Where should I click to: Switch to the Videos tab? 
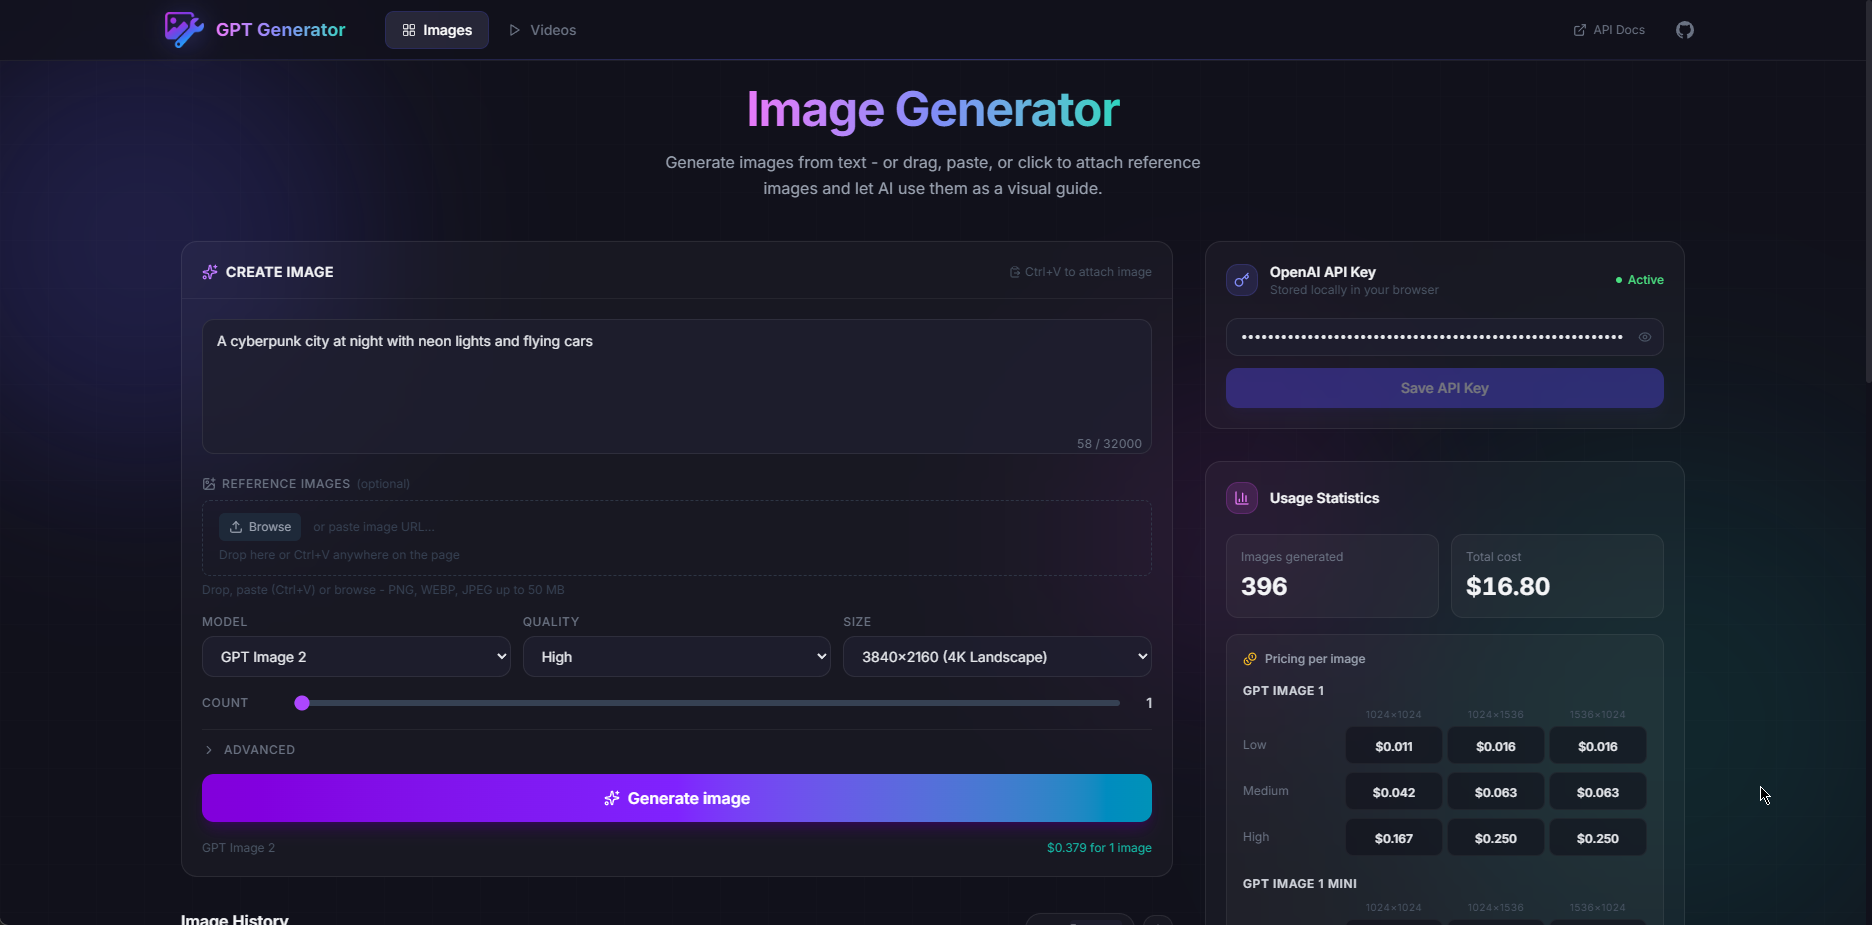tap(543, 30)
